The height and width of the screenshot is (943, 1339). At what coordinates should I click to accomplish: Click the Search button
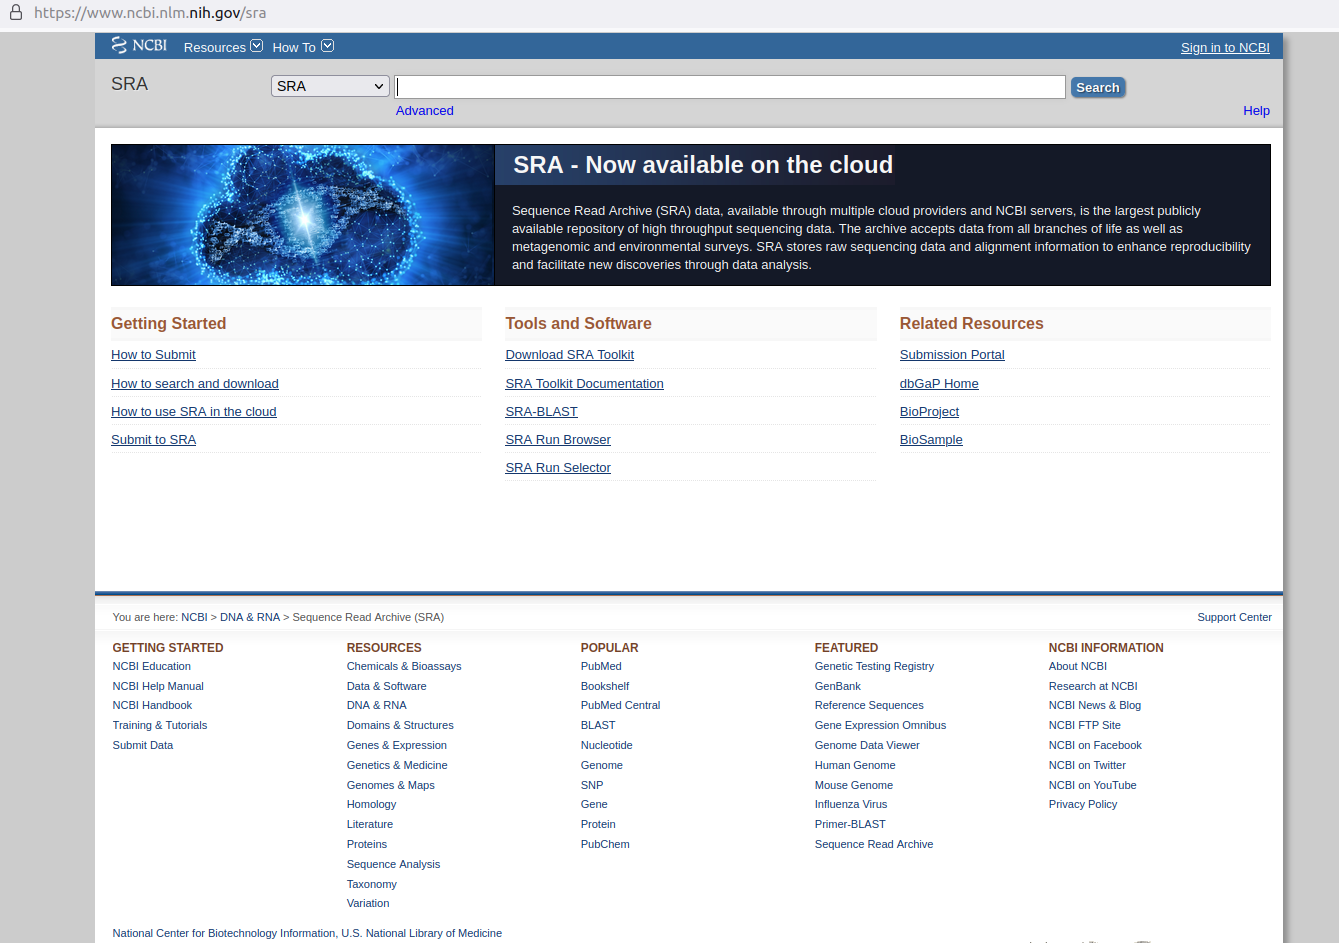[1098, 87]
